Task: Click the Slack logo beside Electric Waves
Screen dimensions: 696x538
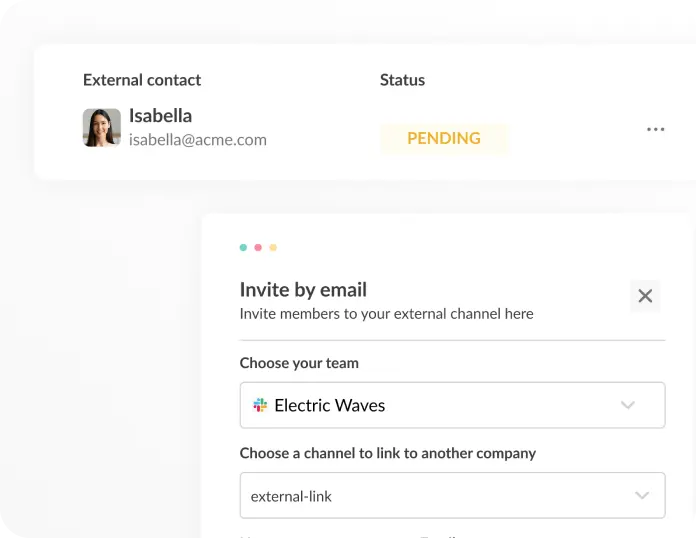Action: 260,405
